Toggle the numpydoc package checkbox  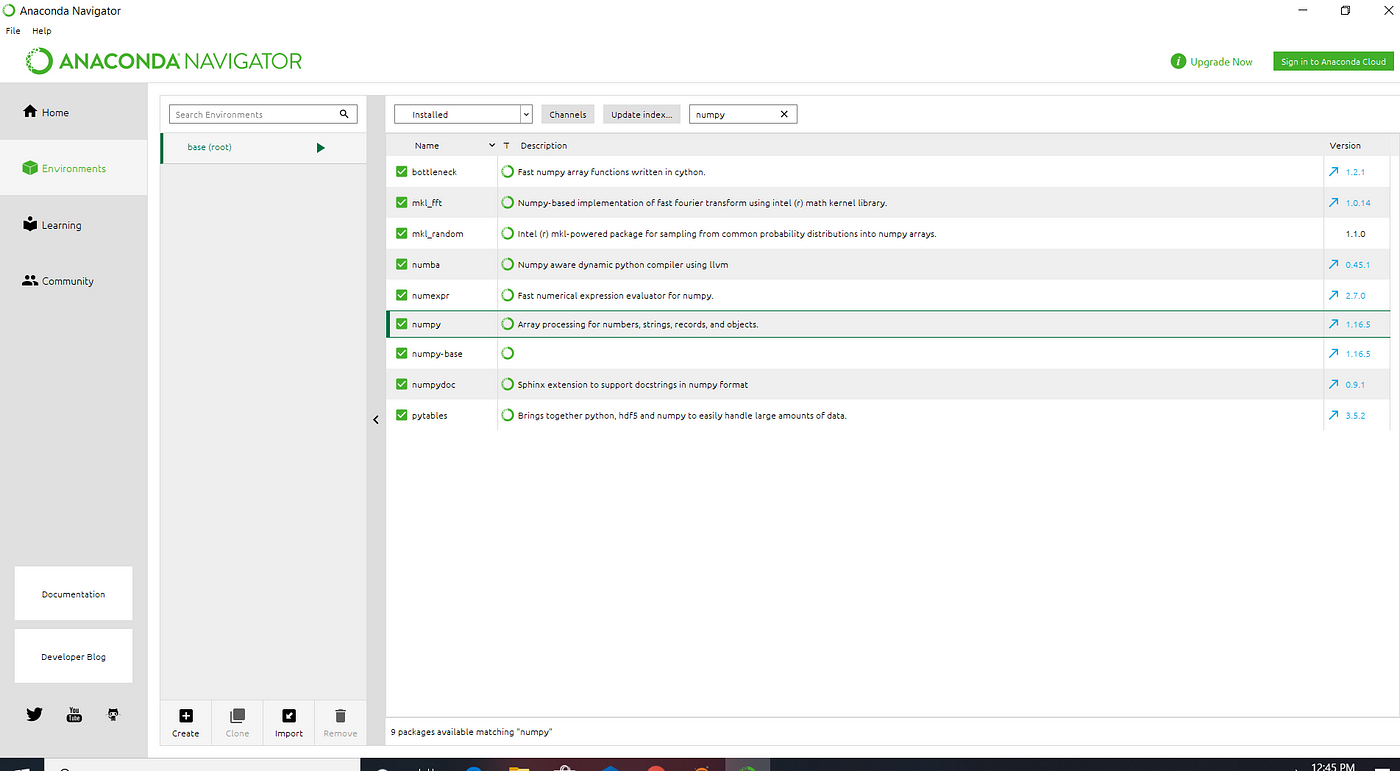402,384
